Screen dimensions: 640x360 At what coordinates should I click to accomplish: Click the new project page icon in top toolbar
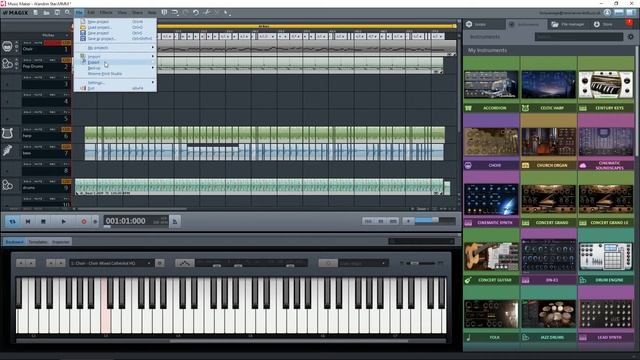pyautogui.click(x=36, y=13)
